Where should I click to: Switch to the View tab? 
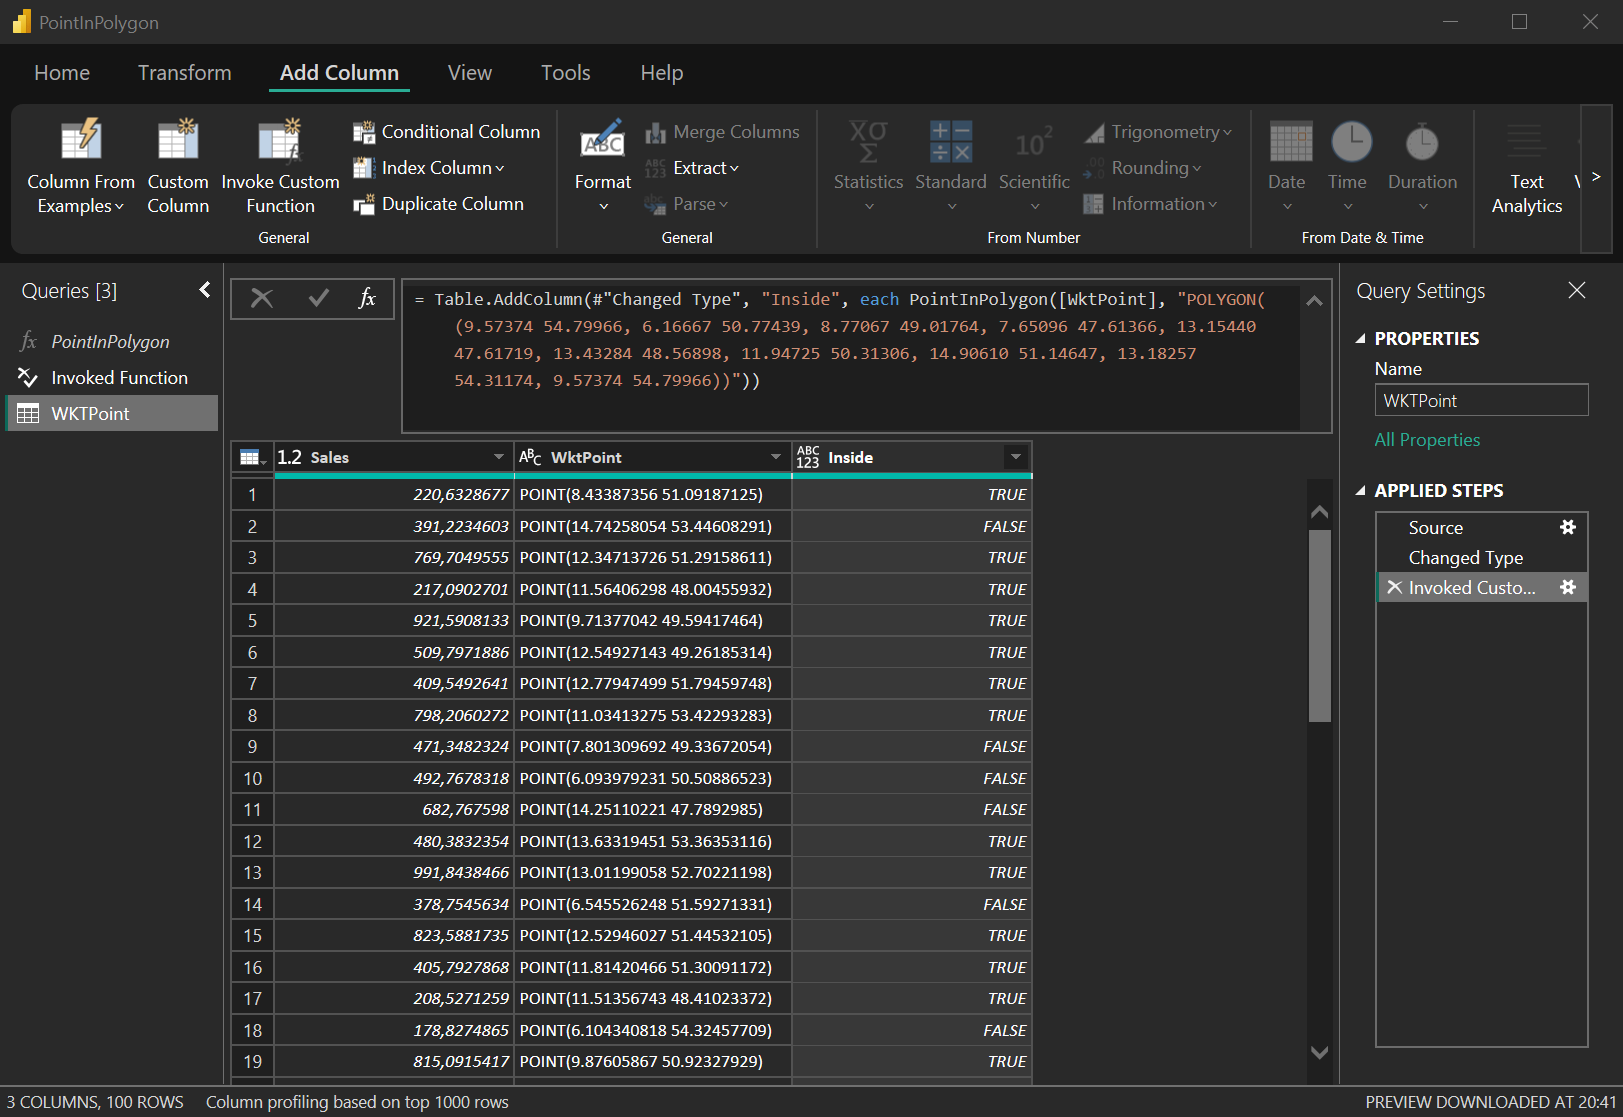[470, 73]
